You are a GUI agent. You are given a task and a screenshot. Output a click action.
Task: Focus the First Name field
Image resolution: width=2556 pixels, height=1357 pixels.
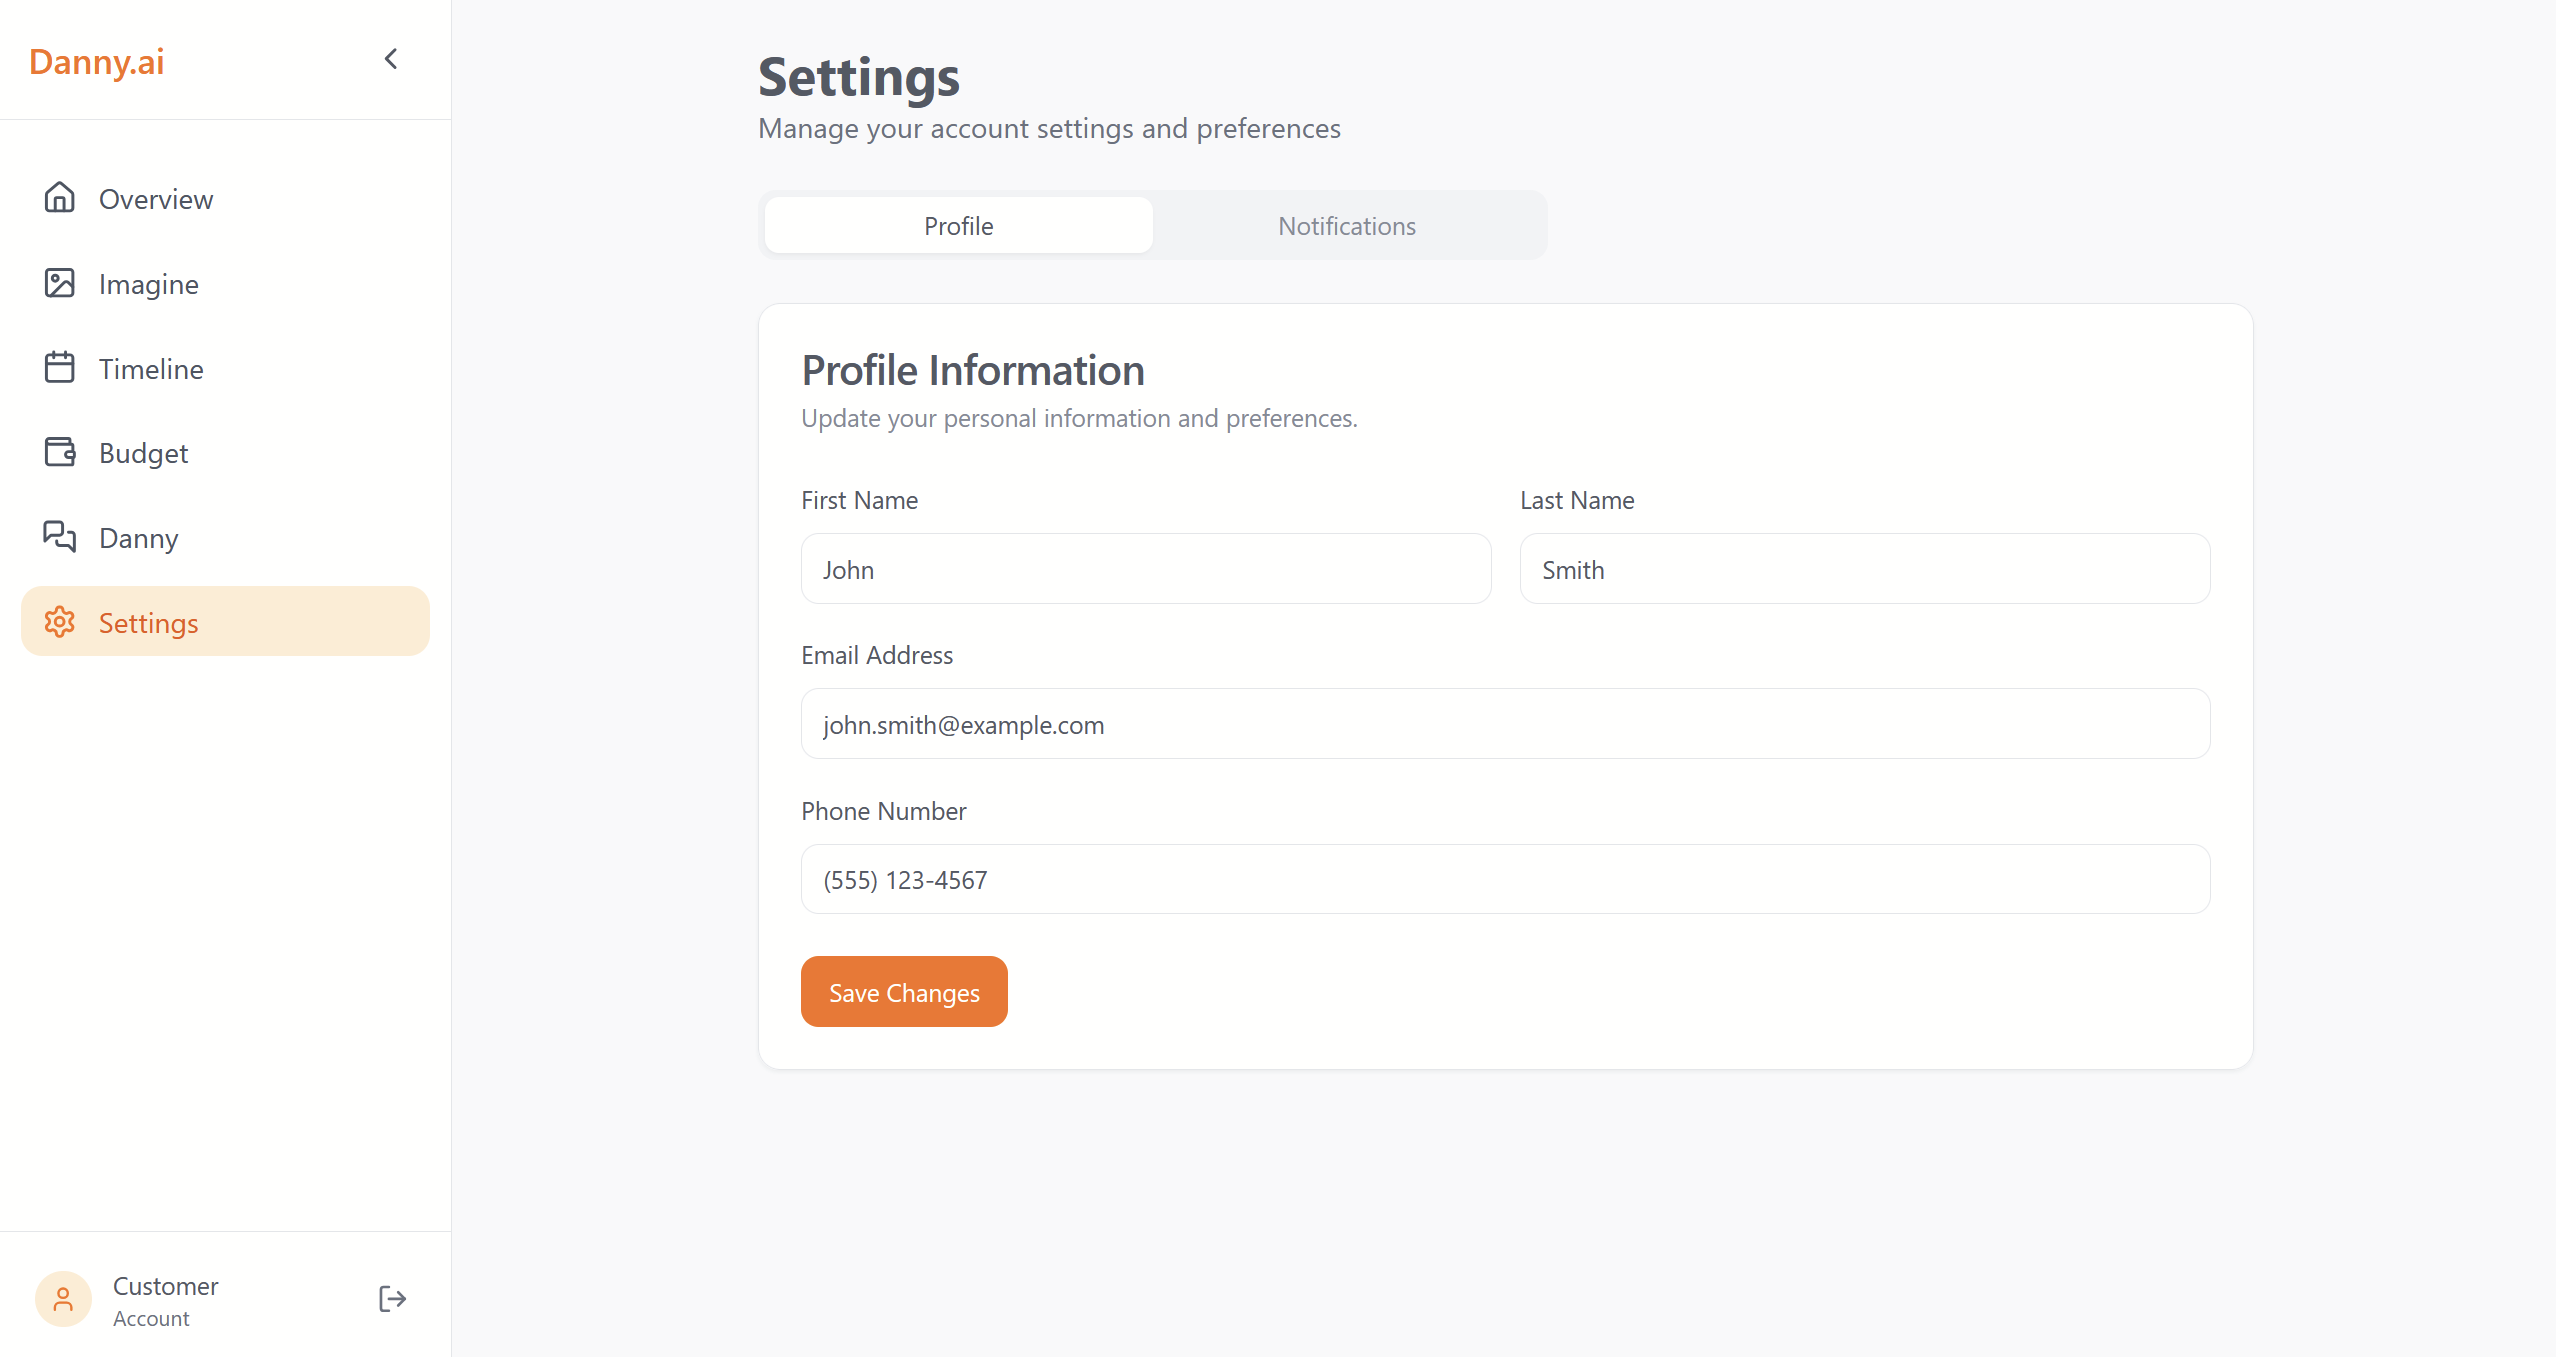[1145, 569]
